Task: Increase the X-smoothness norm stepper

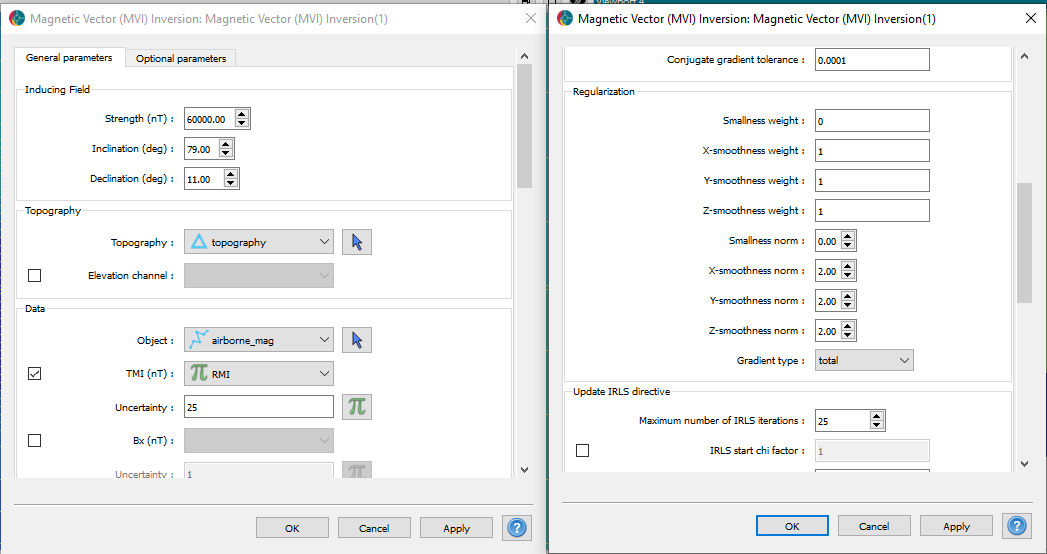Action: pyautogui.click(x=847, y=266)
